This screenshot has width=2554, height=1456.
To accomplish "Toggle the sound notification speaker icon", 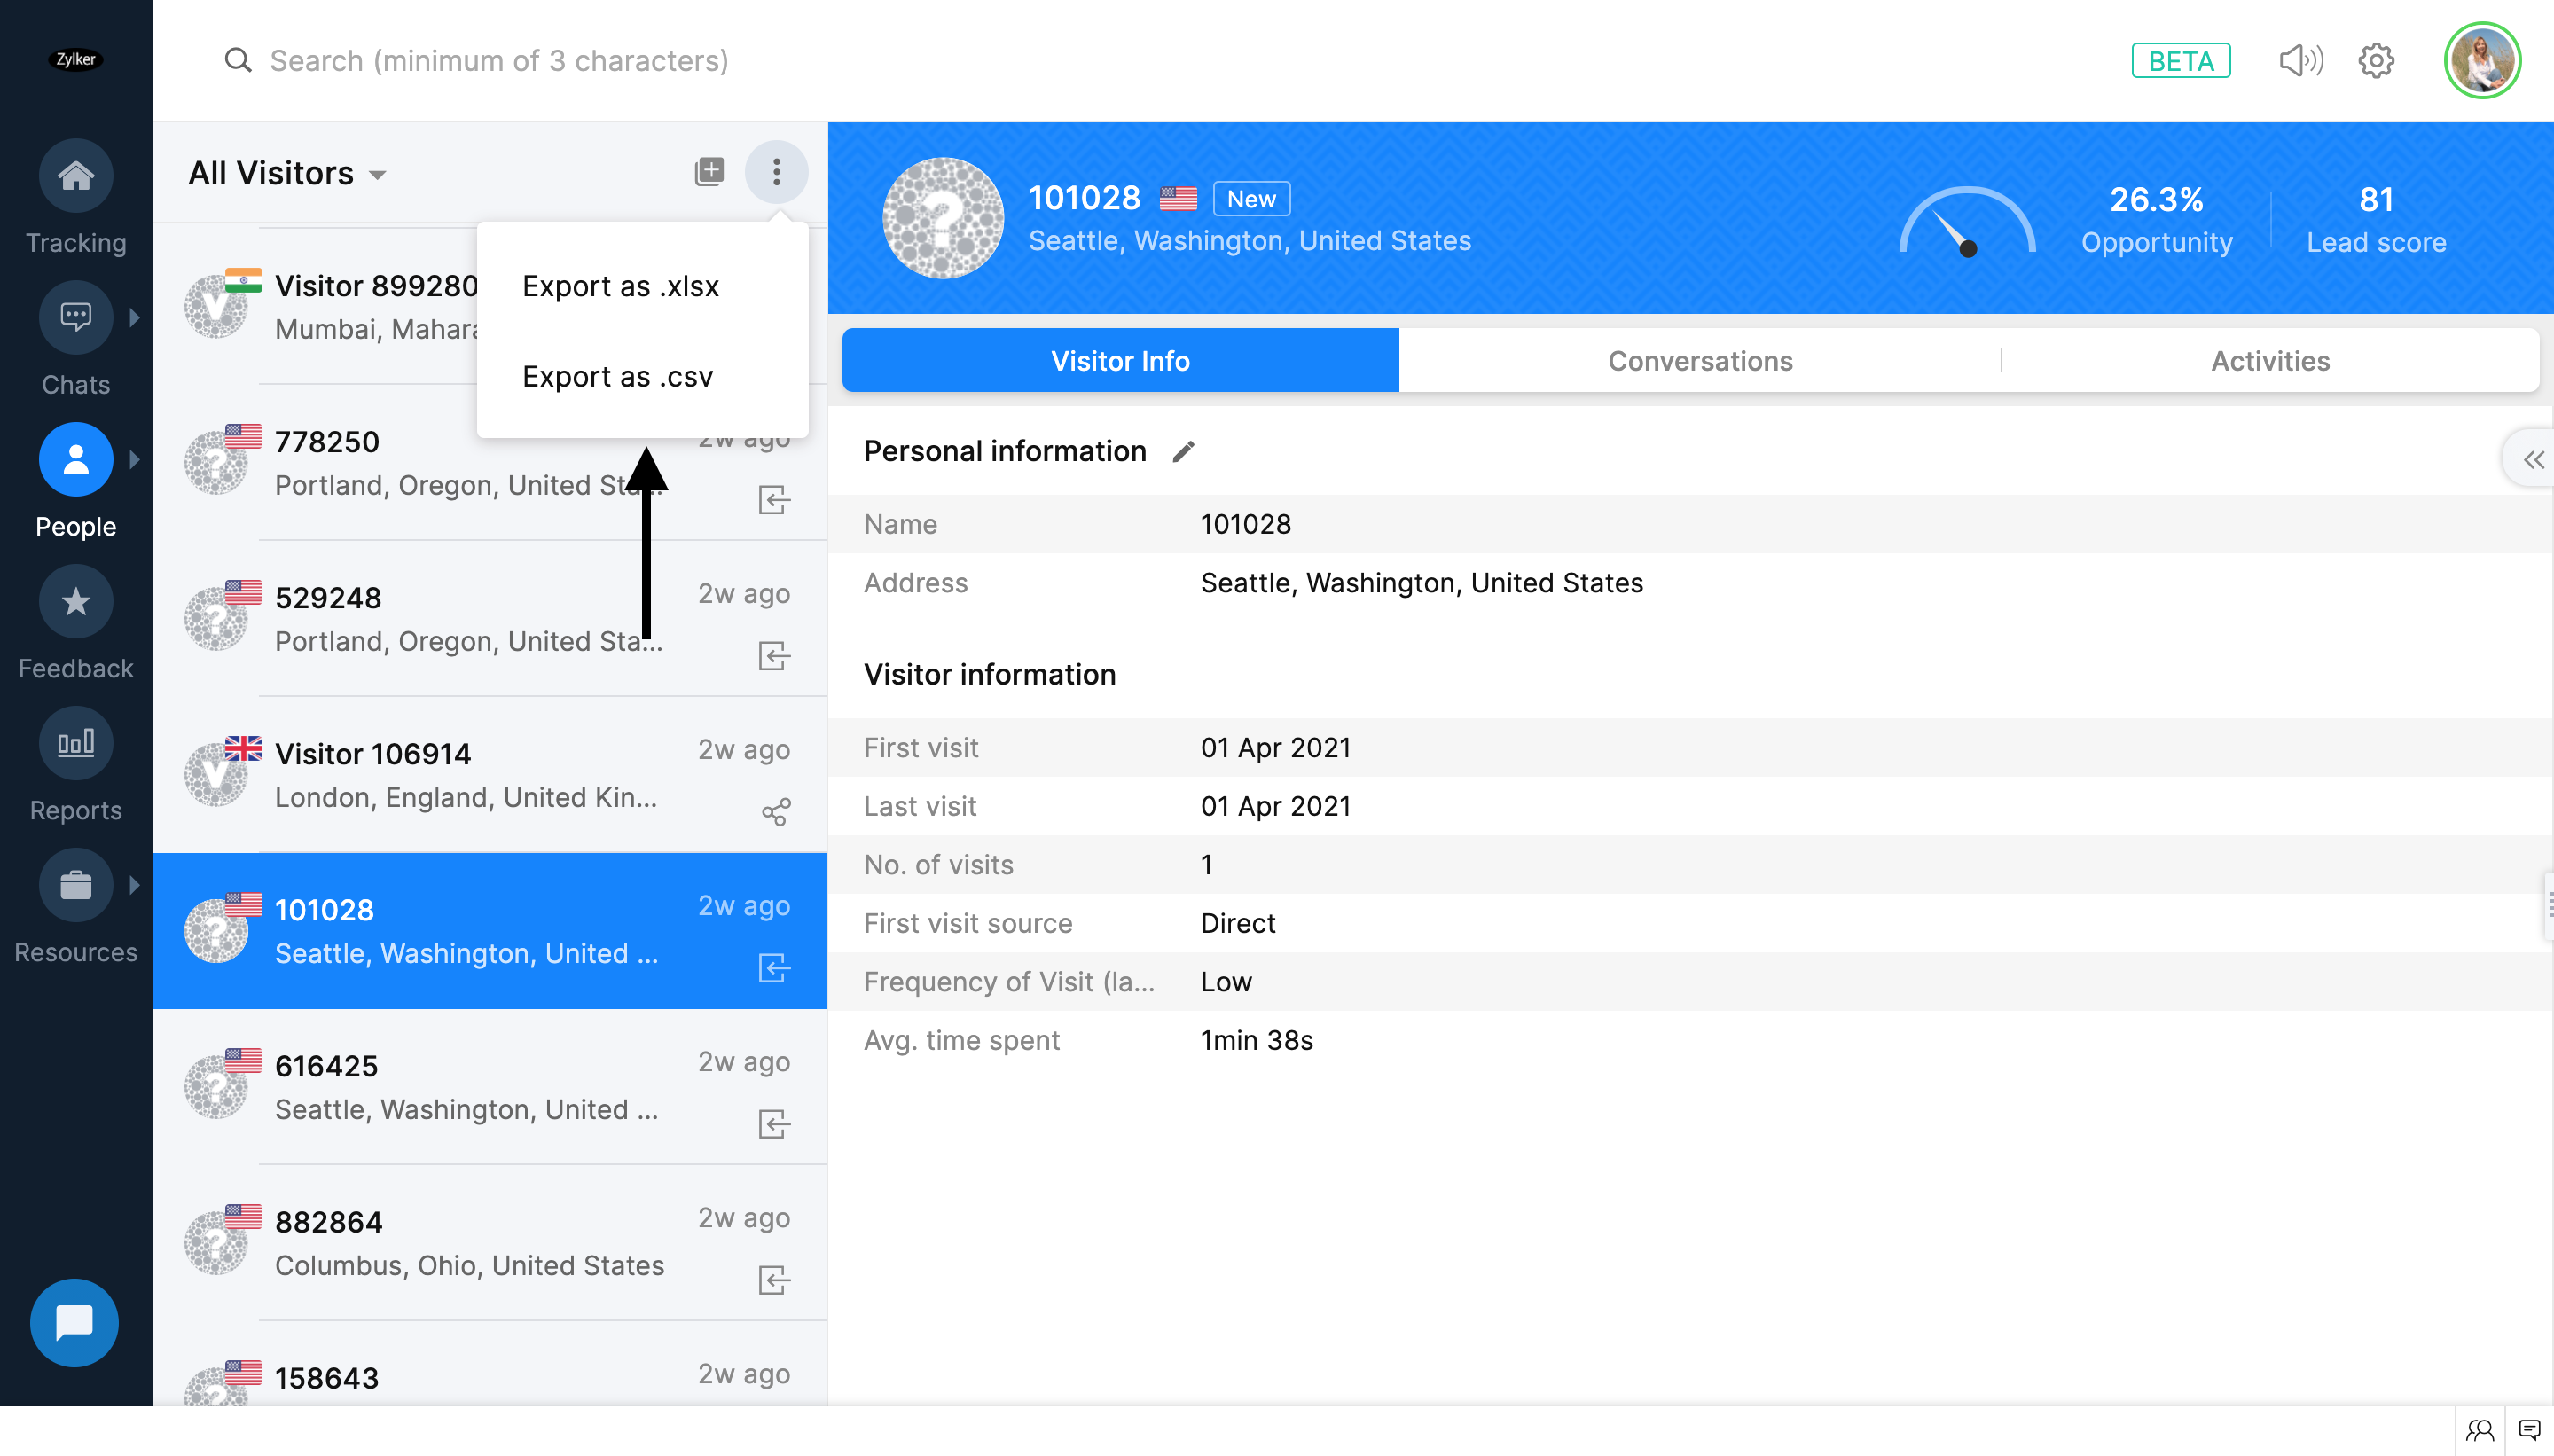I will [2300, 61].
